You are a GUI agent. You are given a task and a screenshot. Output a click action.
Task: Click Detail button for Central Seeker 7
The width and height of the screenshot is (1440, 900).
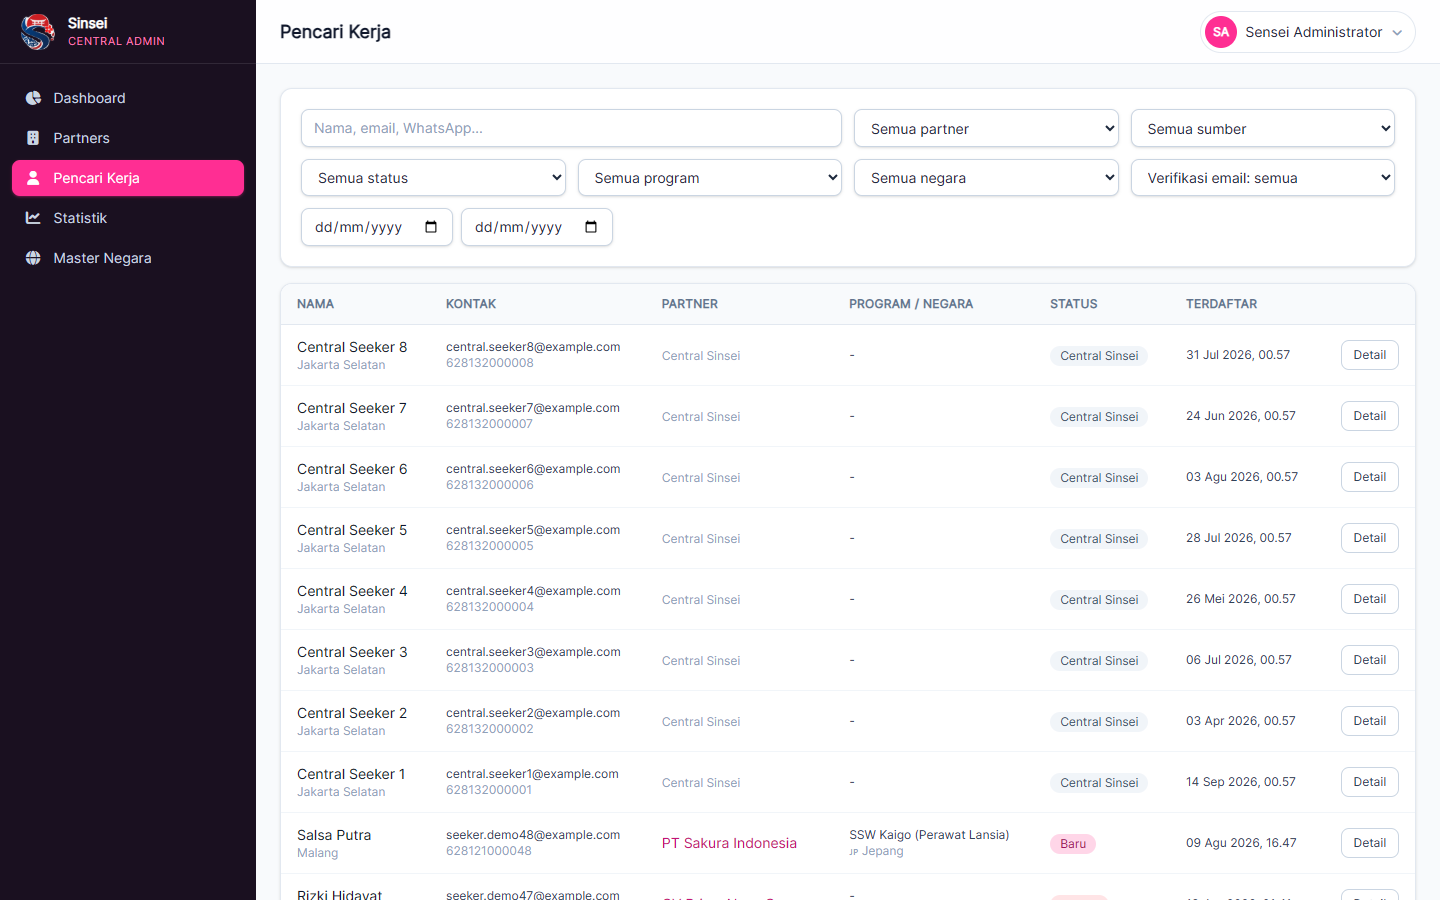pos(1369,416)
